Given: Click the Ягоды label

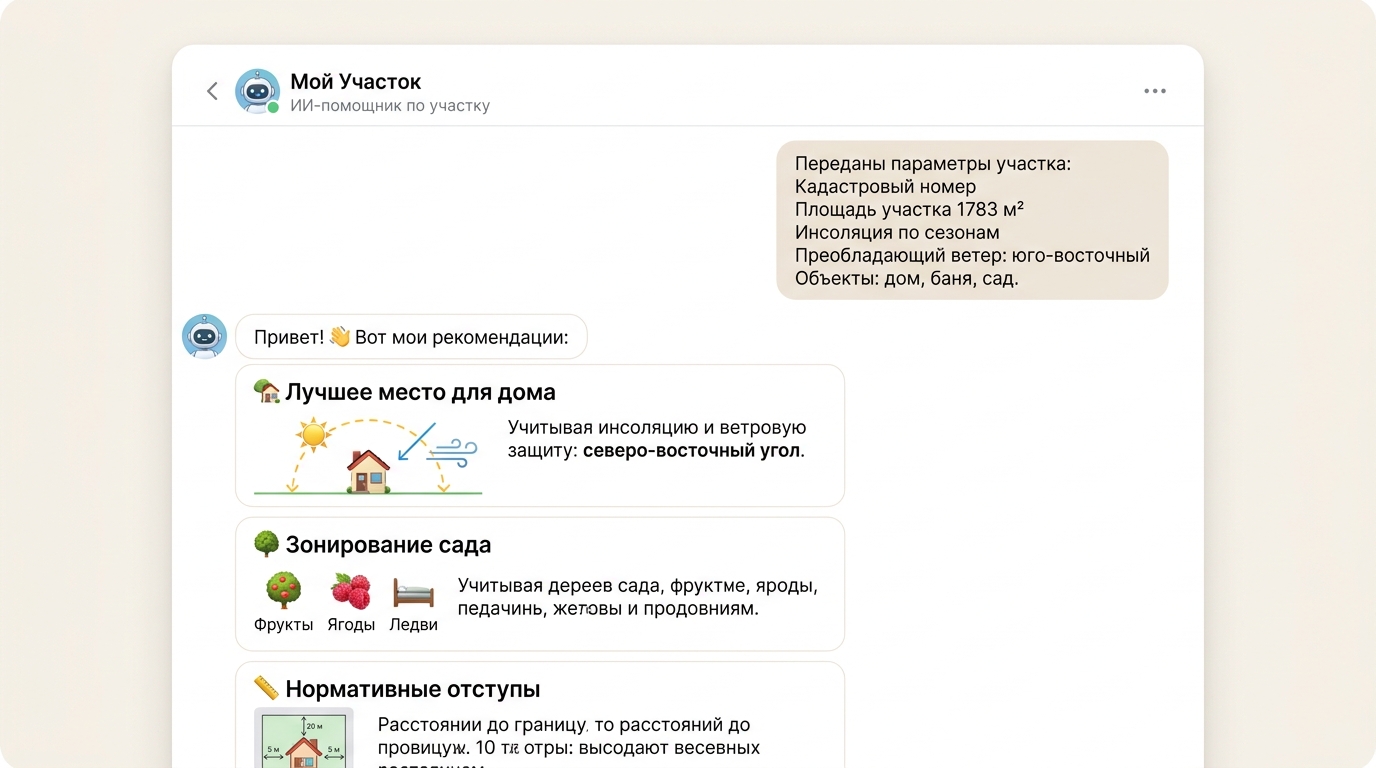Looking at the screenshot, I should (x=351, y=624).
